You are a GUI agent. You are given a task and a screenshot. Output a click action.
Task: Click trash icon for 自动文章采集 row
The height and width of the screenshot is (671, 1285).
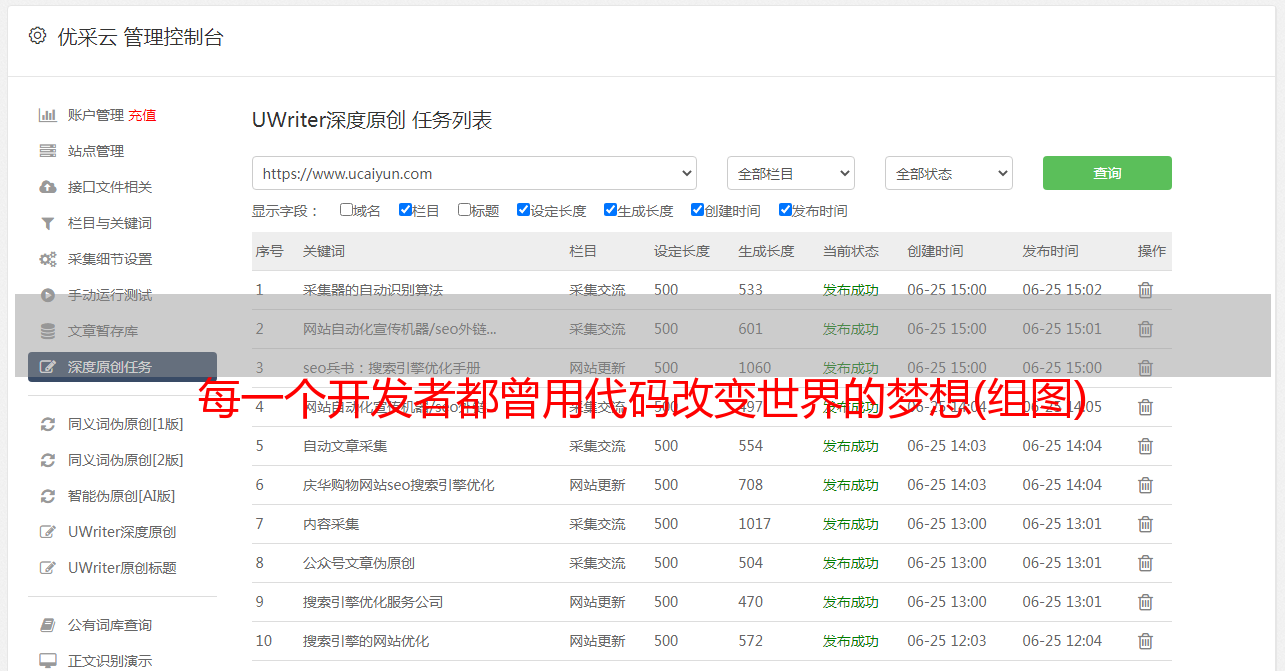[x=1145, y=446]
